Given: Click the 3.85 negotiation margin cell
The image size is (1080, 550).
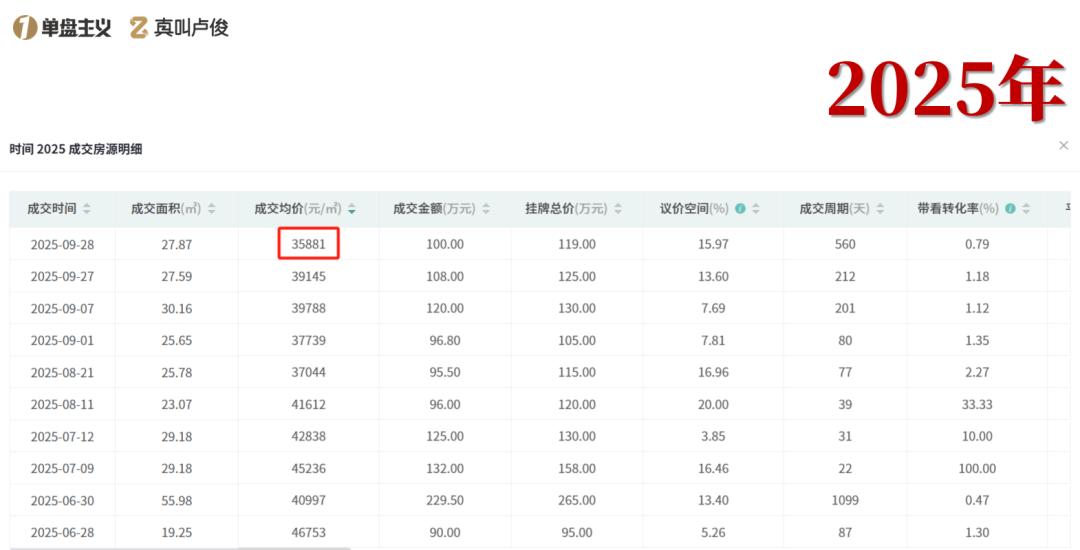Looking at the screenshot, I should pyautogui.click(x=714, y=436).
